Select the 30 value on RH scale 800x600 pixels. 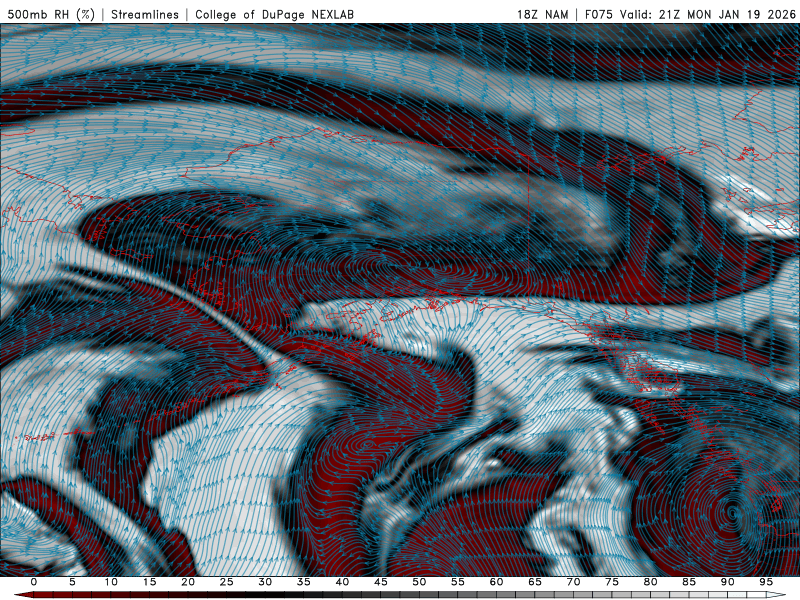(265, 582)
